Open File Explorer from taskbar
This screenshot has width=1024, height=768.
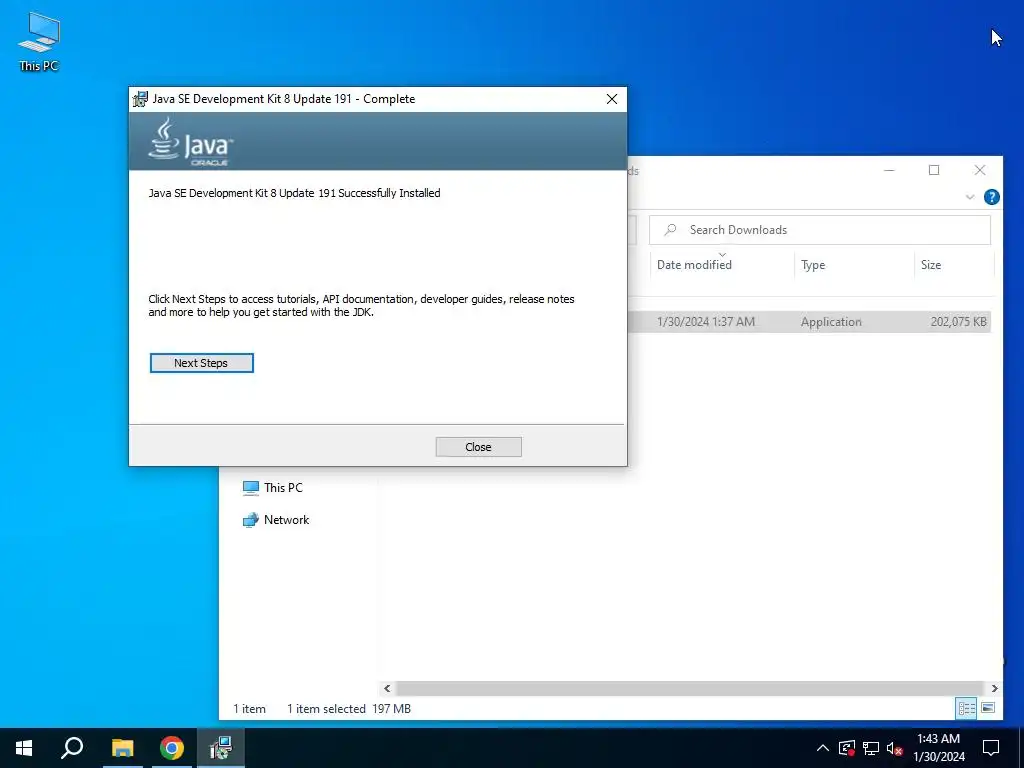pyautogui.click(x=122, y=748)
